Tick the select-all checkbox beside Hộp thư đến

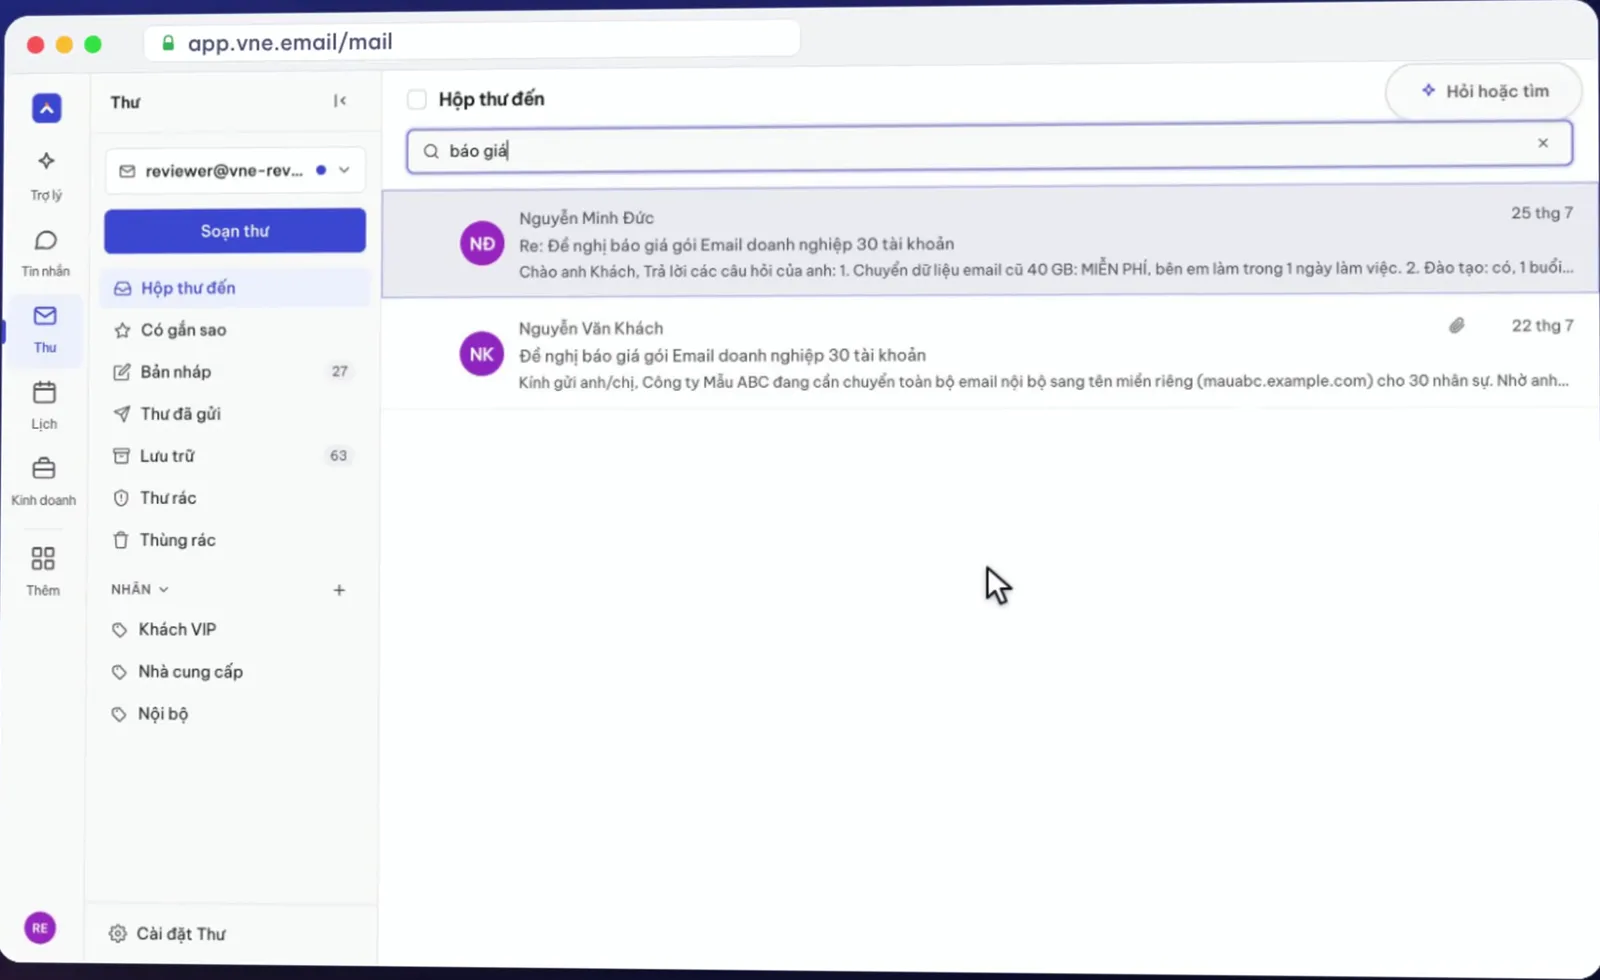[x=417, y=99]
